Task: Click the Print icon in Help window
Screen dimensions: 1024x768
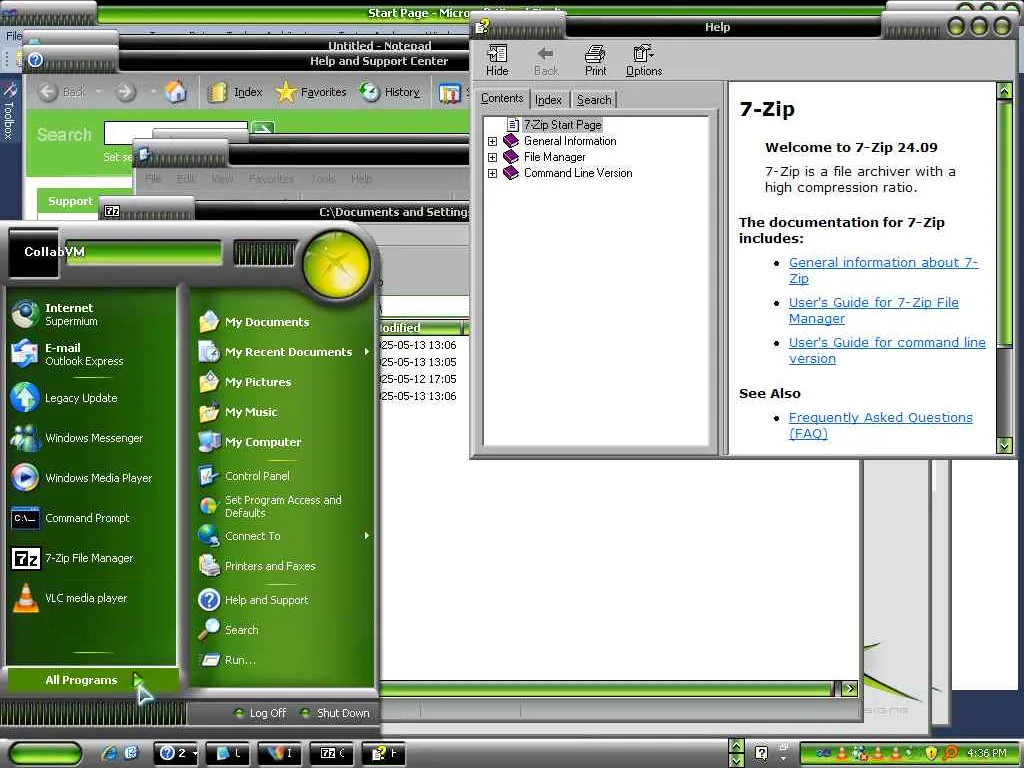Action: 595,60
